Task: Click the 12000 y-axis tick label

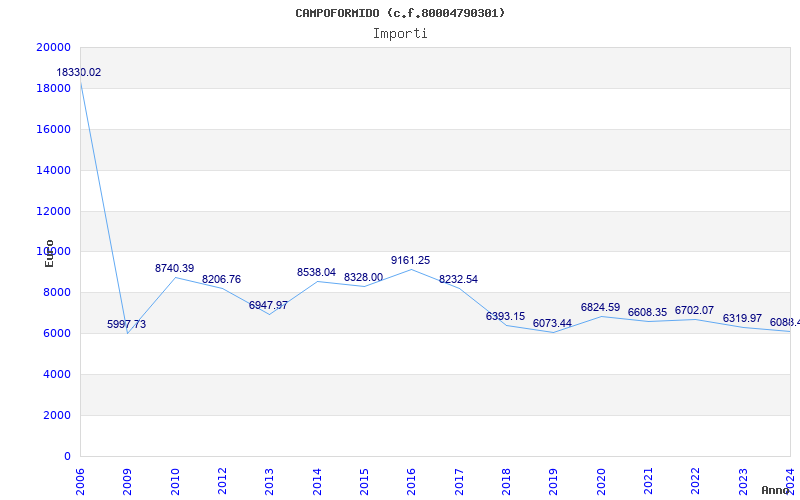Action: point(54,211)
